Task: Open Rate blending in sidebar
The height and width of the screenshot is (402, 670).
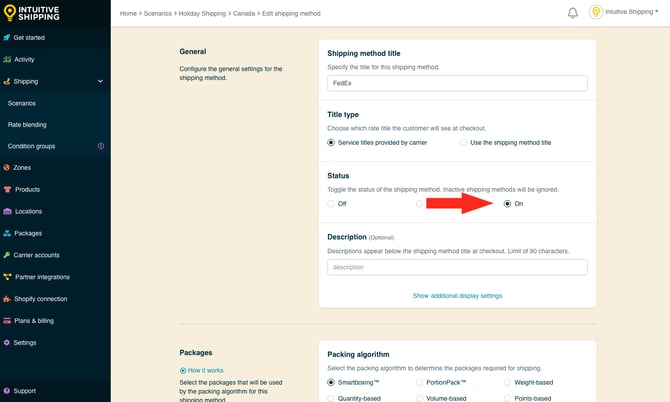Action: coord(27,125)
